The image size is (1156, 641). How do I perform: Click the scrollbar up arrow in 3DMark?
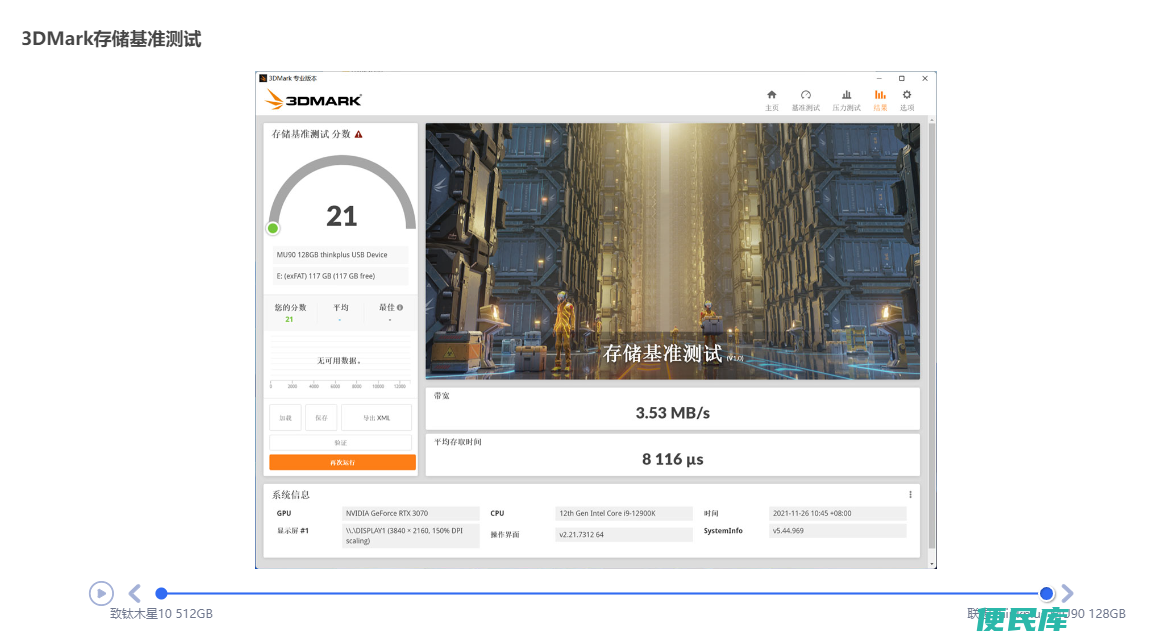933,119
